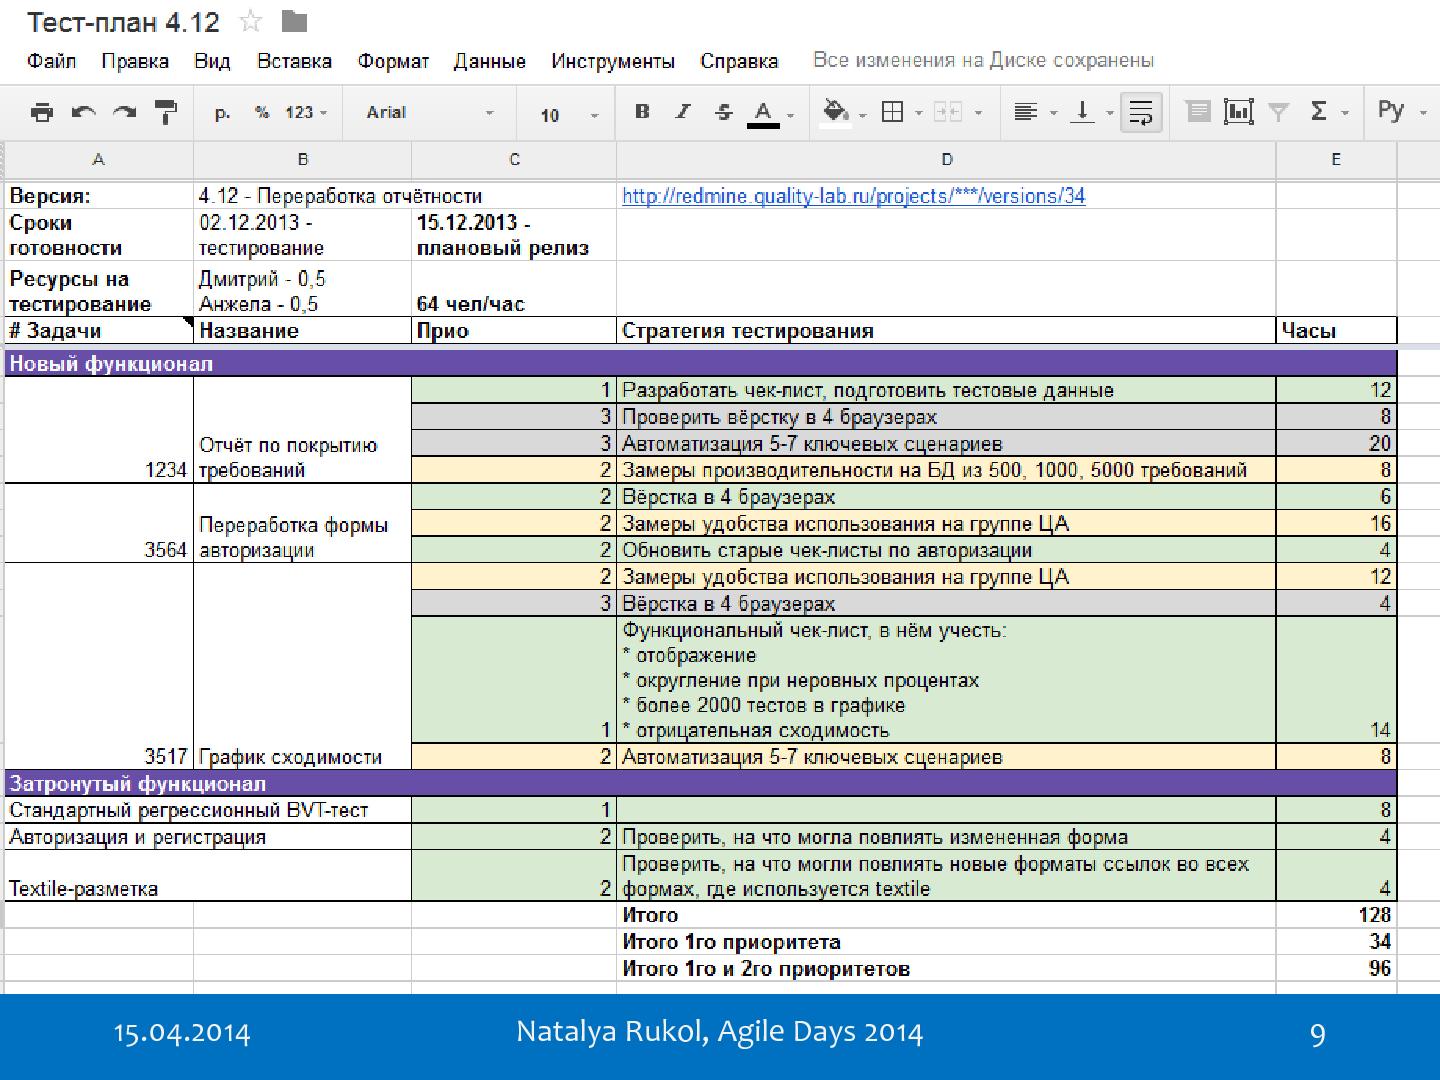Select the Итого total value 128

click(x=1336, y=915)
